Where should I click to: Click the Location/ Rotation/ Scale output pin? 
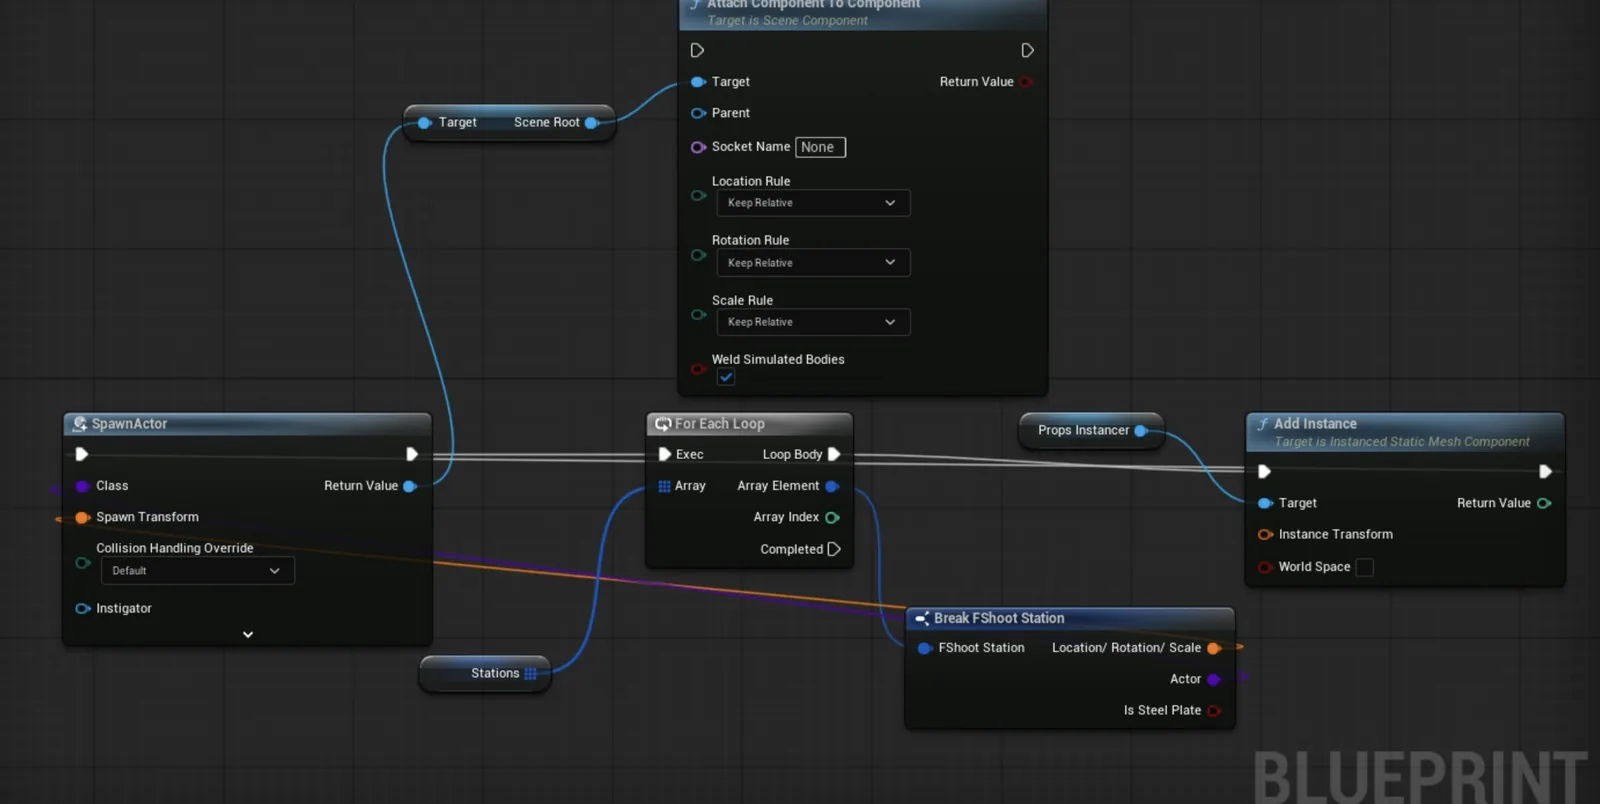1214,648
